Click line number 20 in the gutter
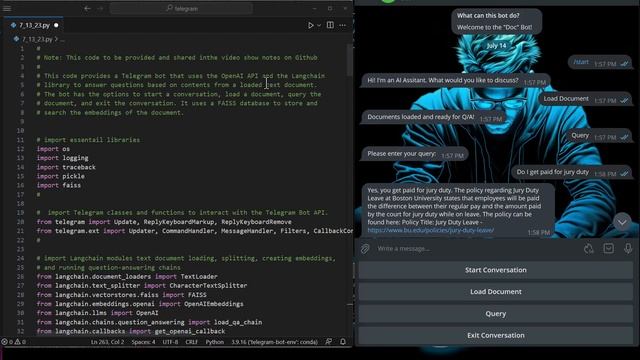The height and width of the screenshot is (360, 640). click(20, 222)
